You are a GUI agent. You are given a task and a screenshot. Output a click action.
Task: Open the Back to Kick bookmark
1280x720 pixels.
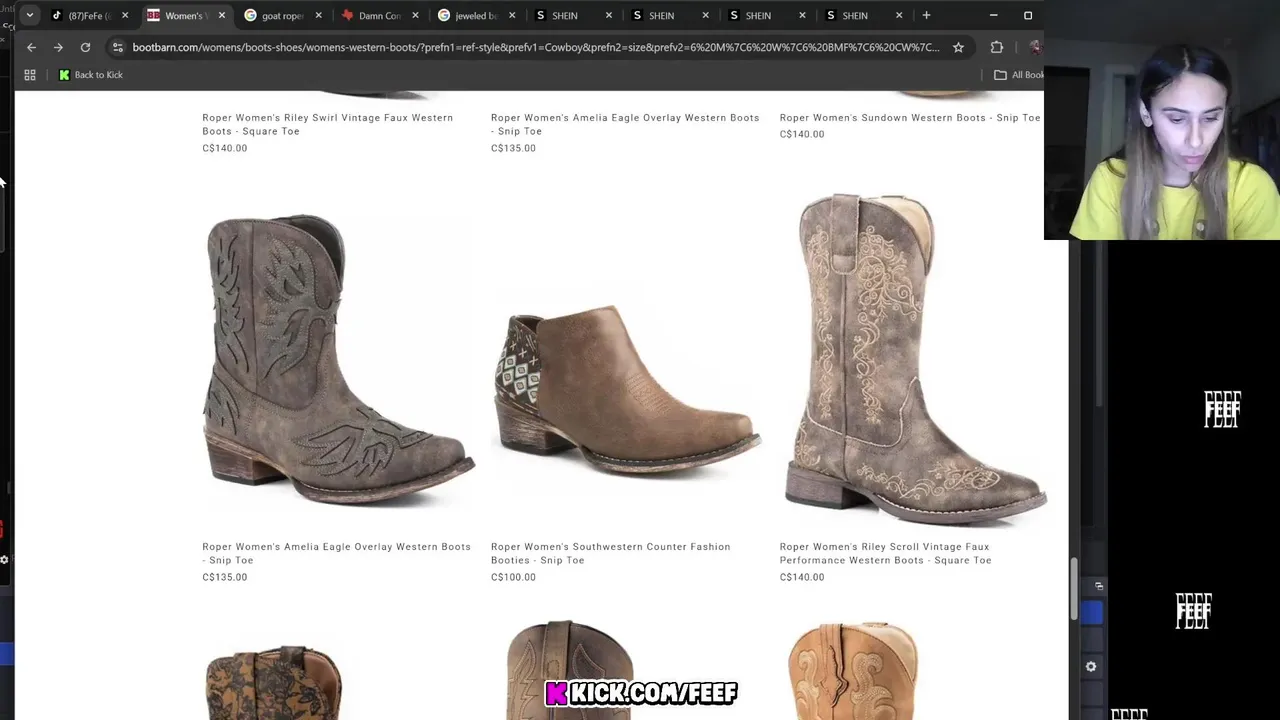click(91, 75)
